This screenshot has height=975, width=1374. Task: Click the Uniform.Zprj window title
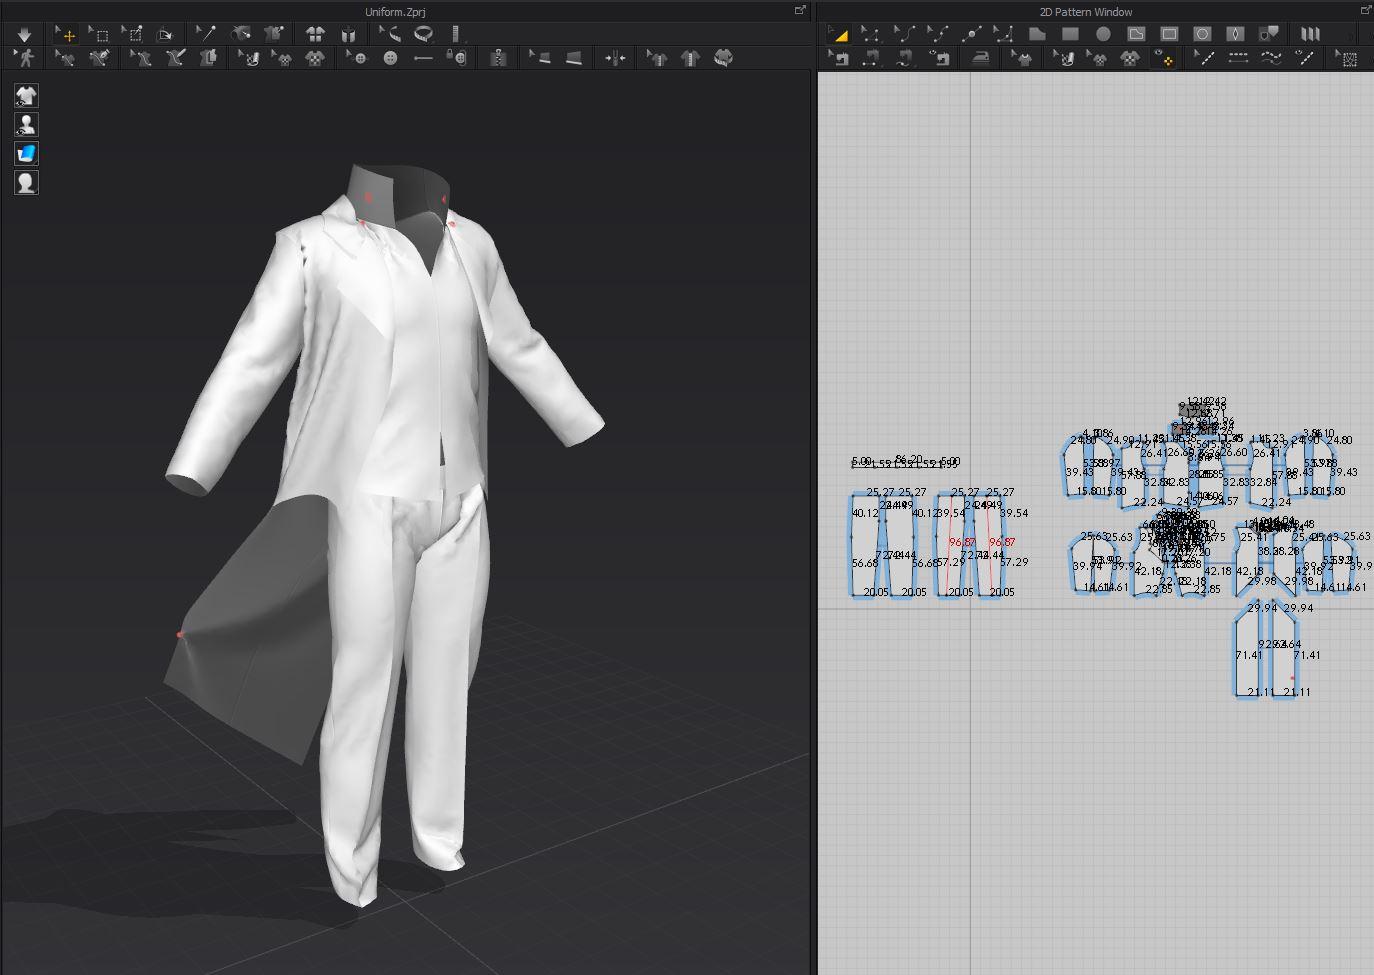395,12
